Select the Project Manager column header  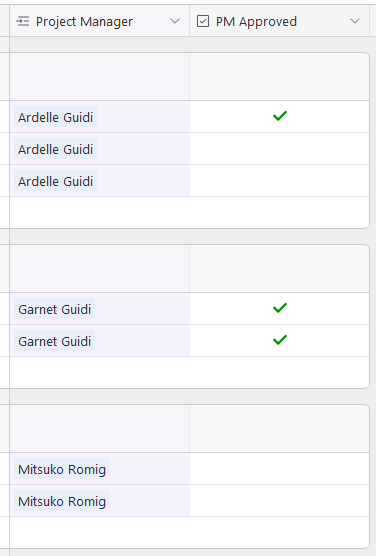pyautogui.click(x=99, y=21)
